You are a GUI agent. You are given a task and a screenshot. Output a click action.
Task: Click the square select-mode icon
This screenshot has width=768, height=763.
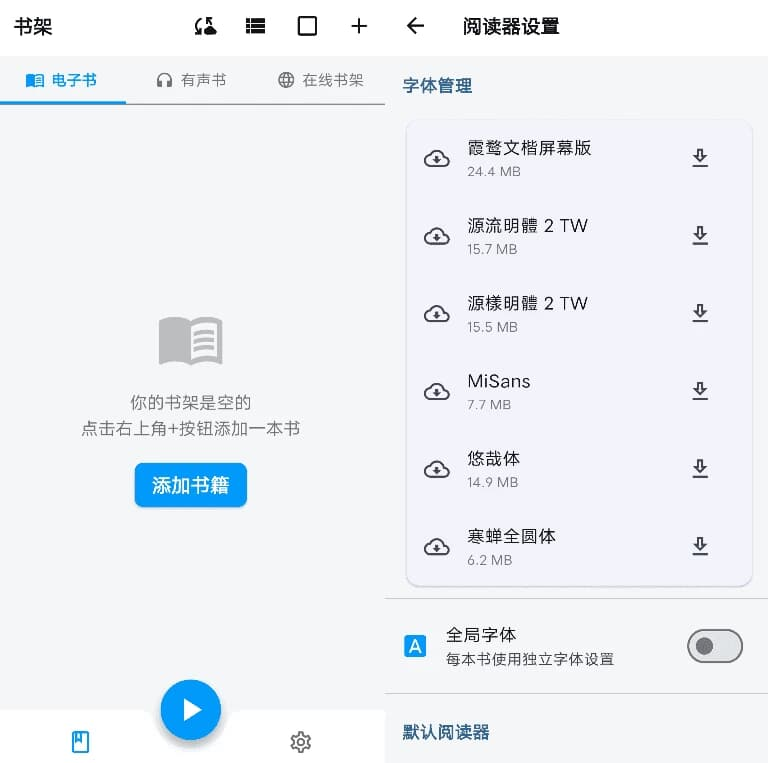click(x=308, y=27)
